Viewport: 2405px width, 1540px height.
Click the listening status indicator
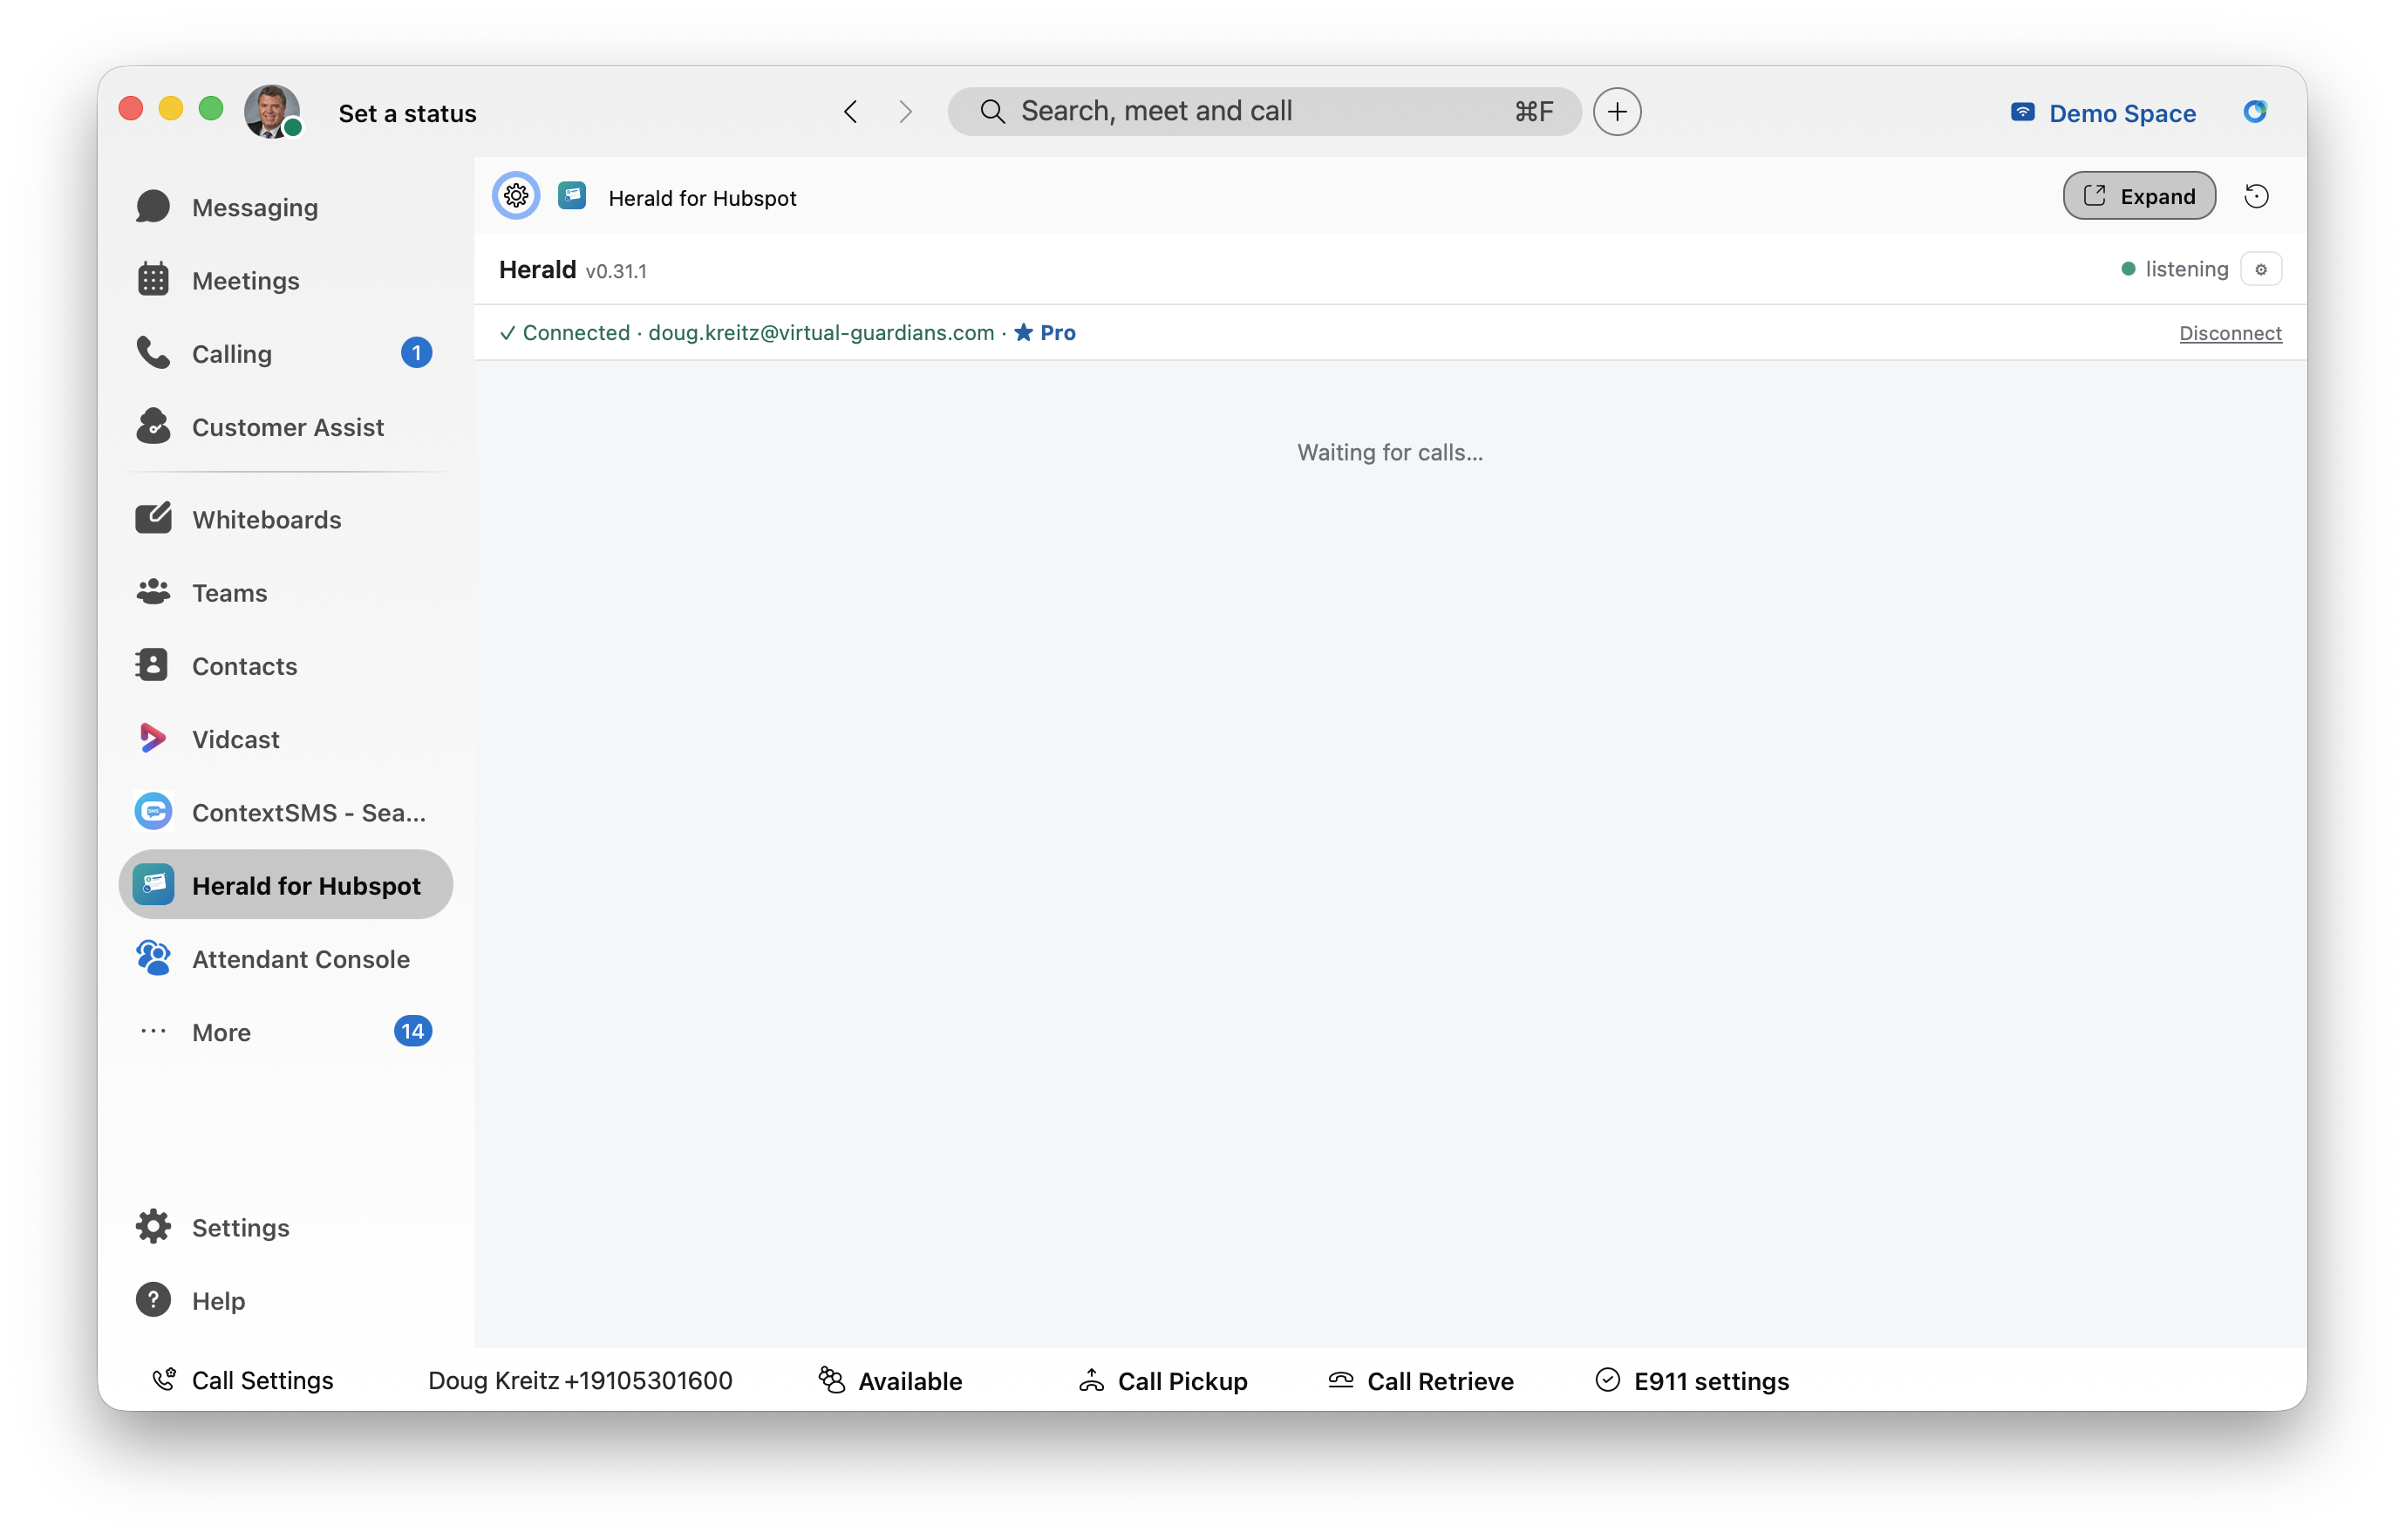[x=2174, y=269]
